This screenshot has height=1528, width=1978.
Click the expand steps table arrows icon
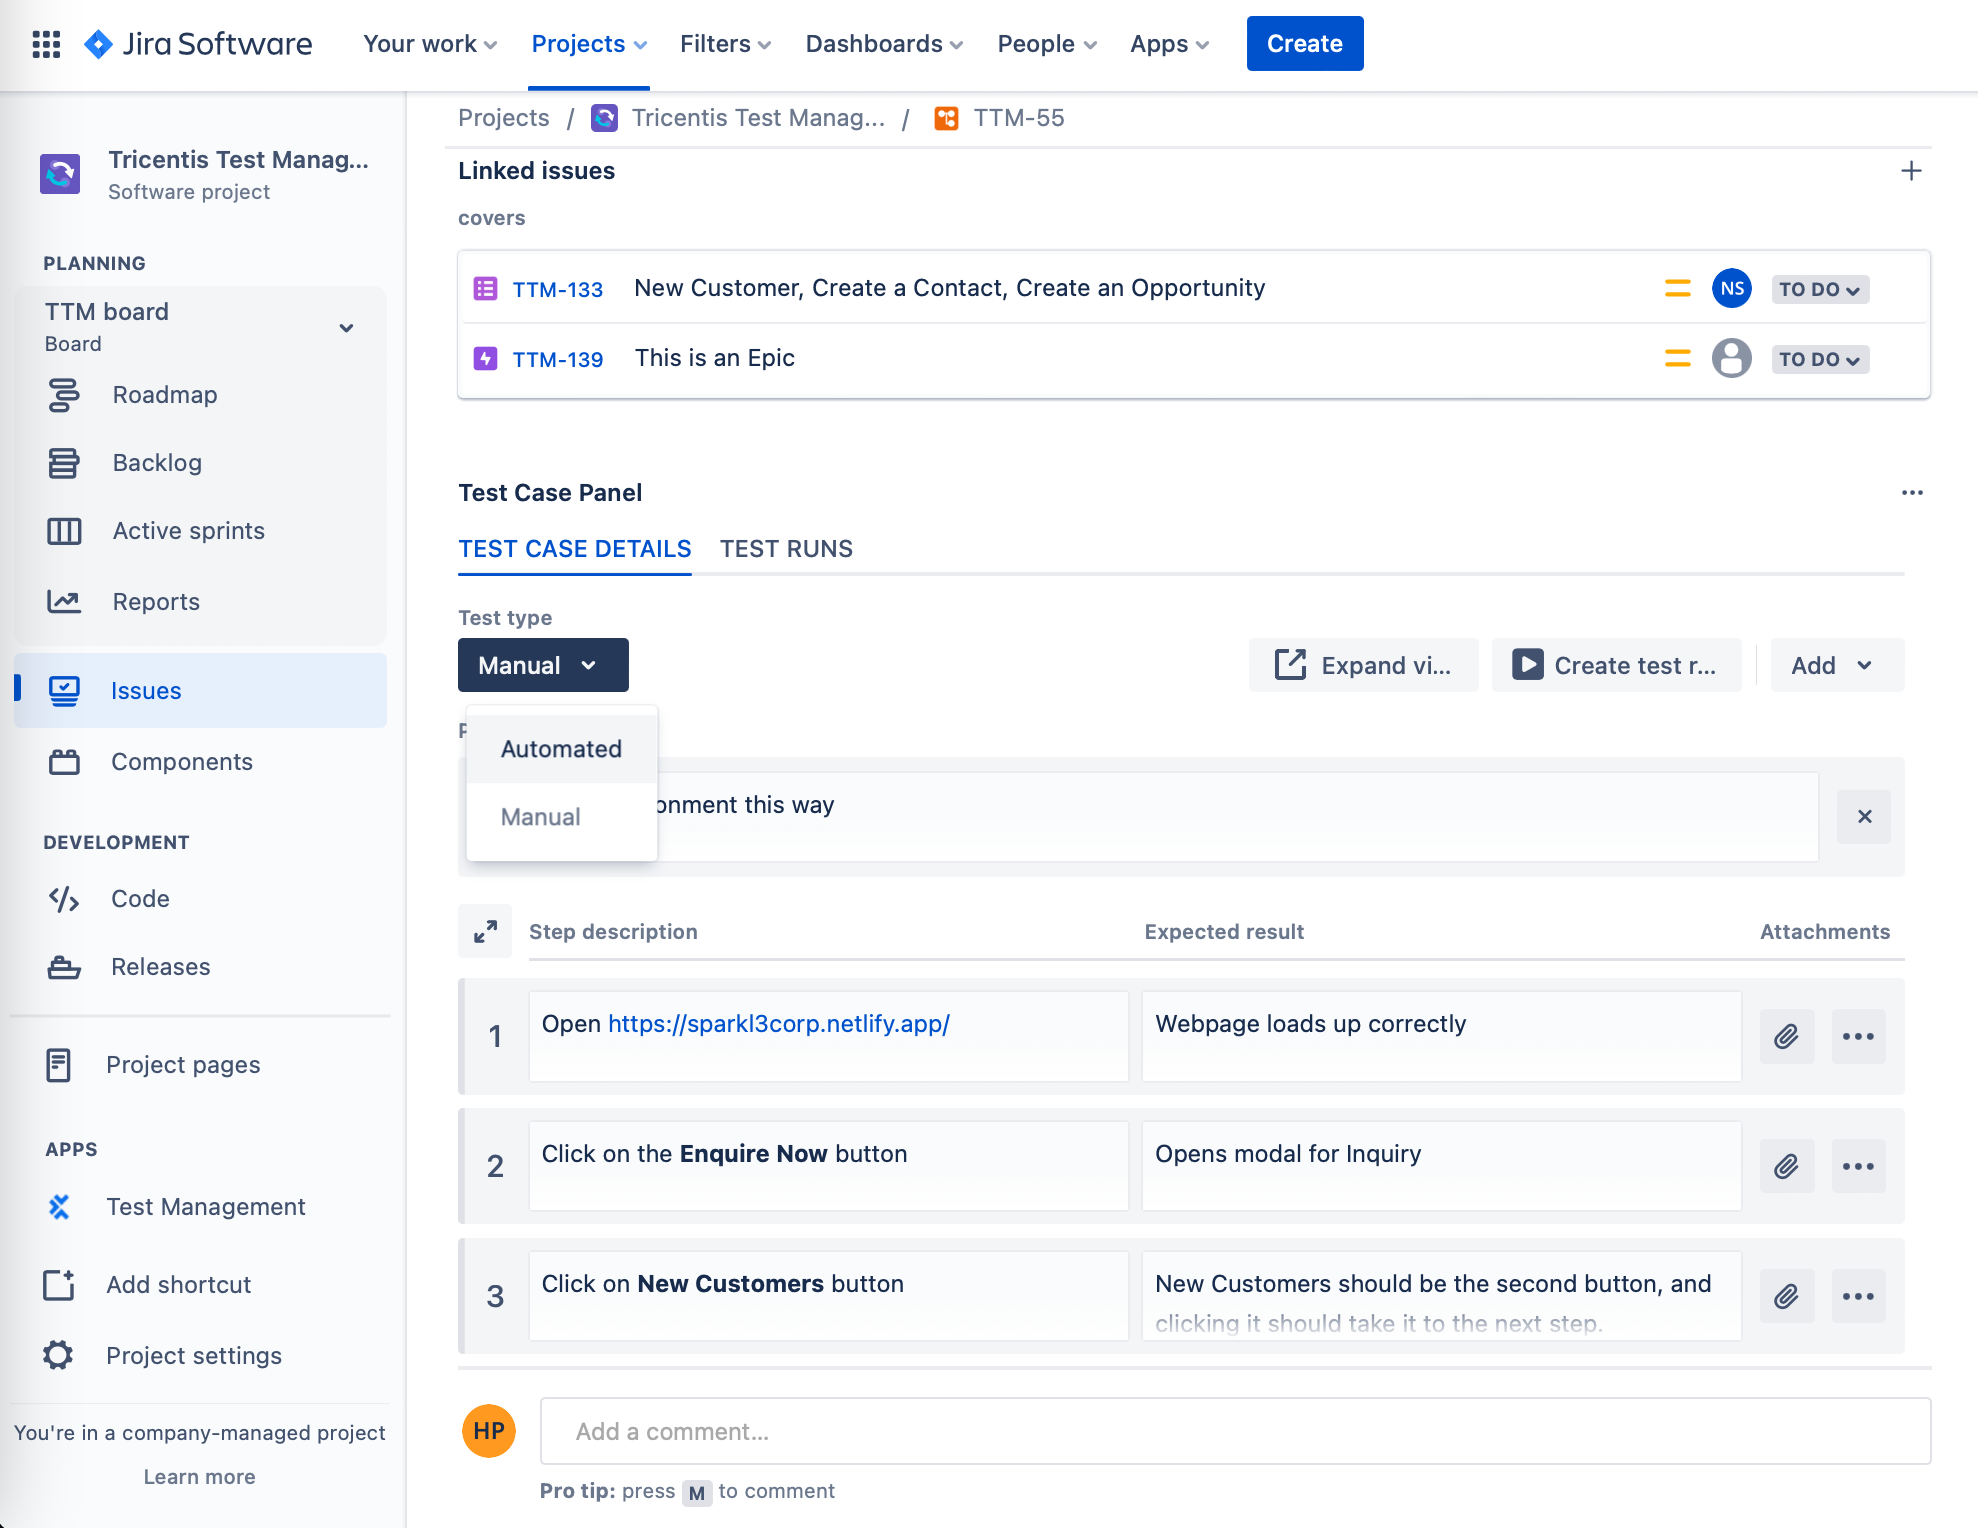click(485, 932)
